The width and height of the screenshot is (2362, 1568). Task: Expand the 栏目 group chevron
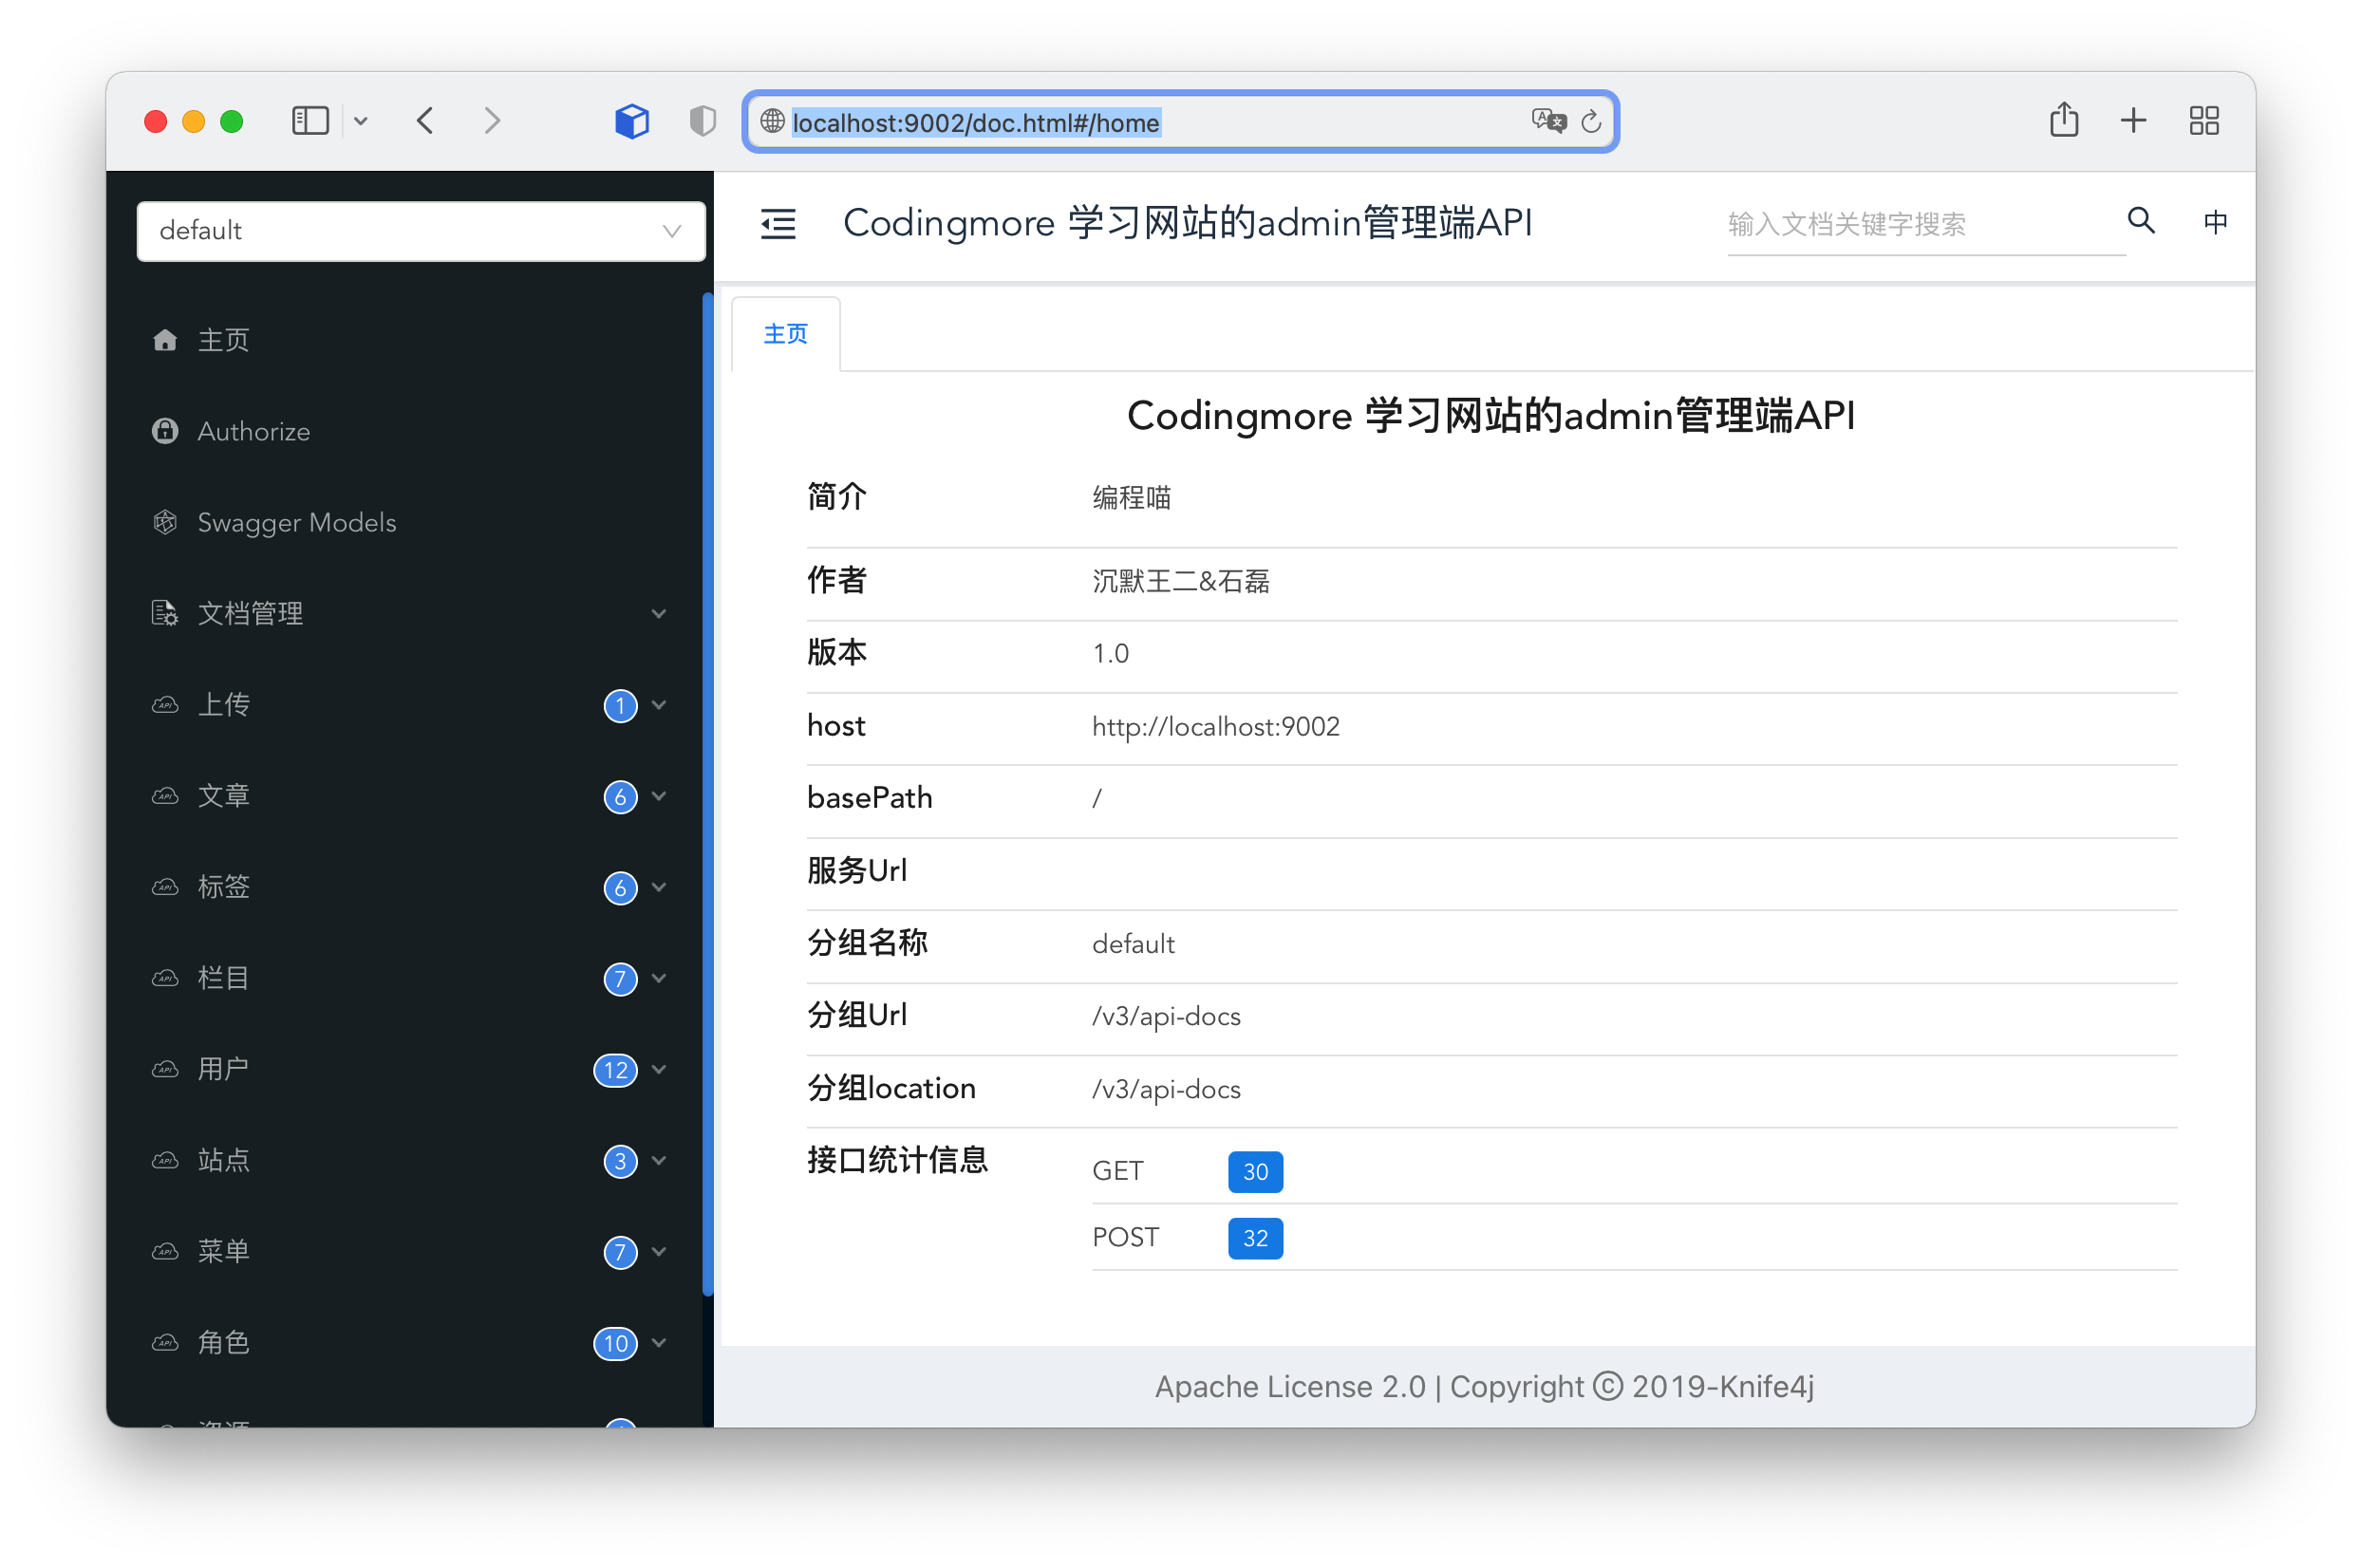(x=659, y=978)
